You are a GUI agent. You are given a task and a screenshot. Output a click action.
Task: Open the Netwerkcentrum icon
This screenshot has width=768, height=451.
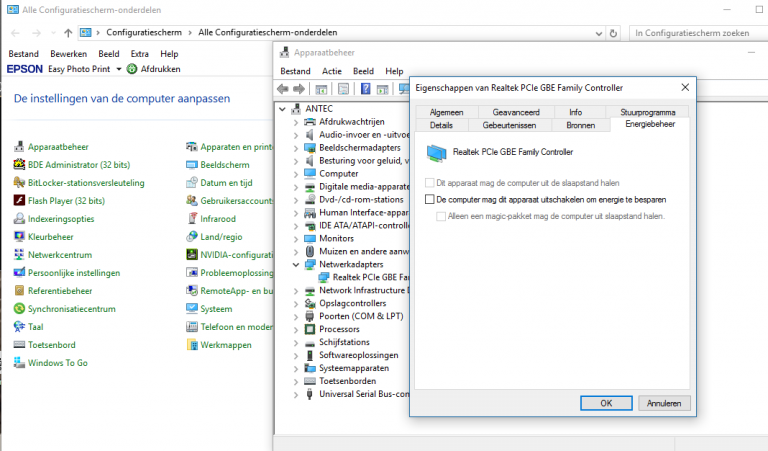click(x=19, y=255)
